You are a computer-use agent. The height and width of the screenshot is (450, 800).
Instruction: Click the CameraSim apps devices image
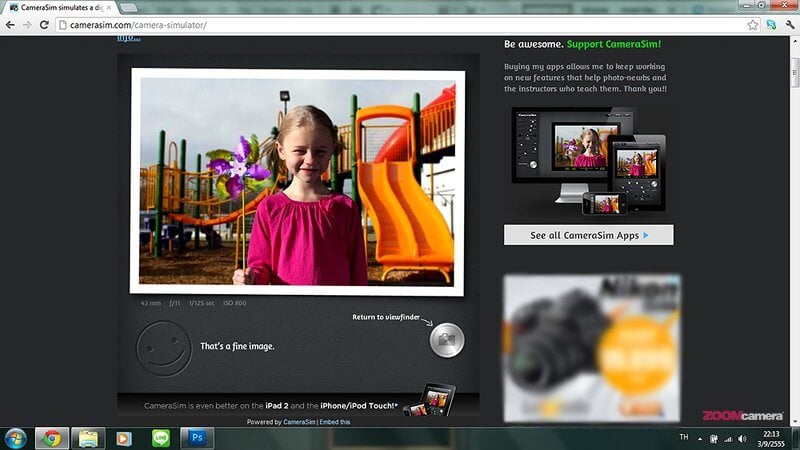pyautogui.click(x=588, y=161)
